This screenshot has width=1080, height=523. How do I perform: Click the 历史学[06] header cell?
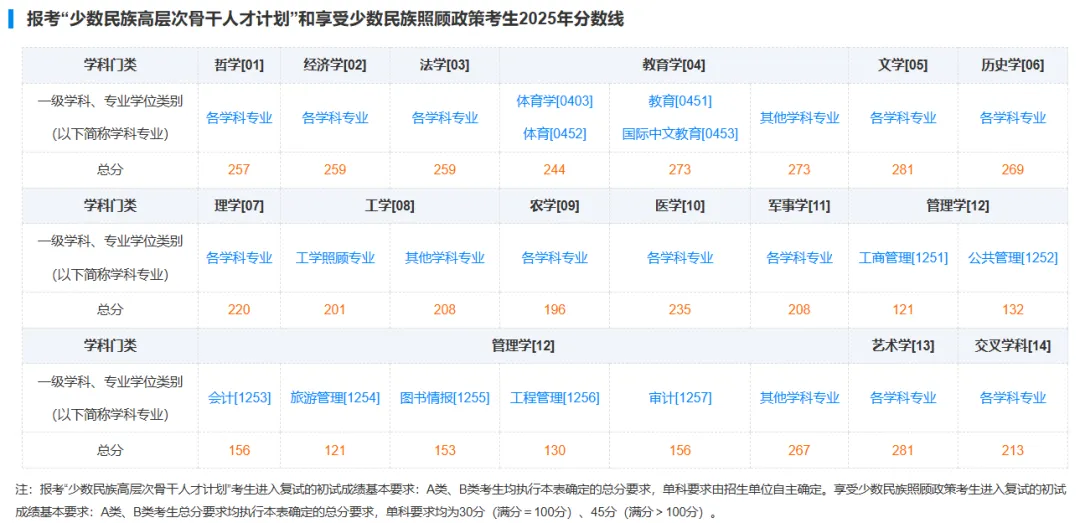point(1012,65)
